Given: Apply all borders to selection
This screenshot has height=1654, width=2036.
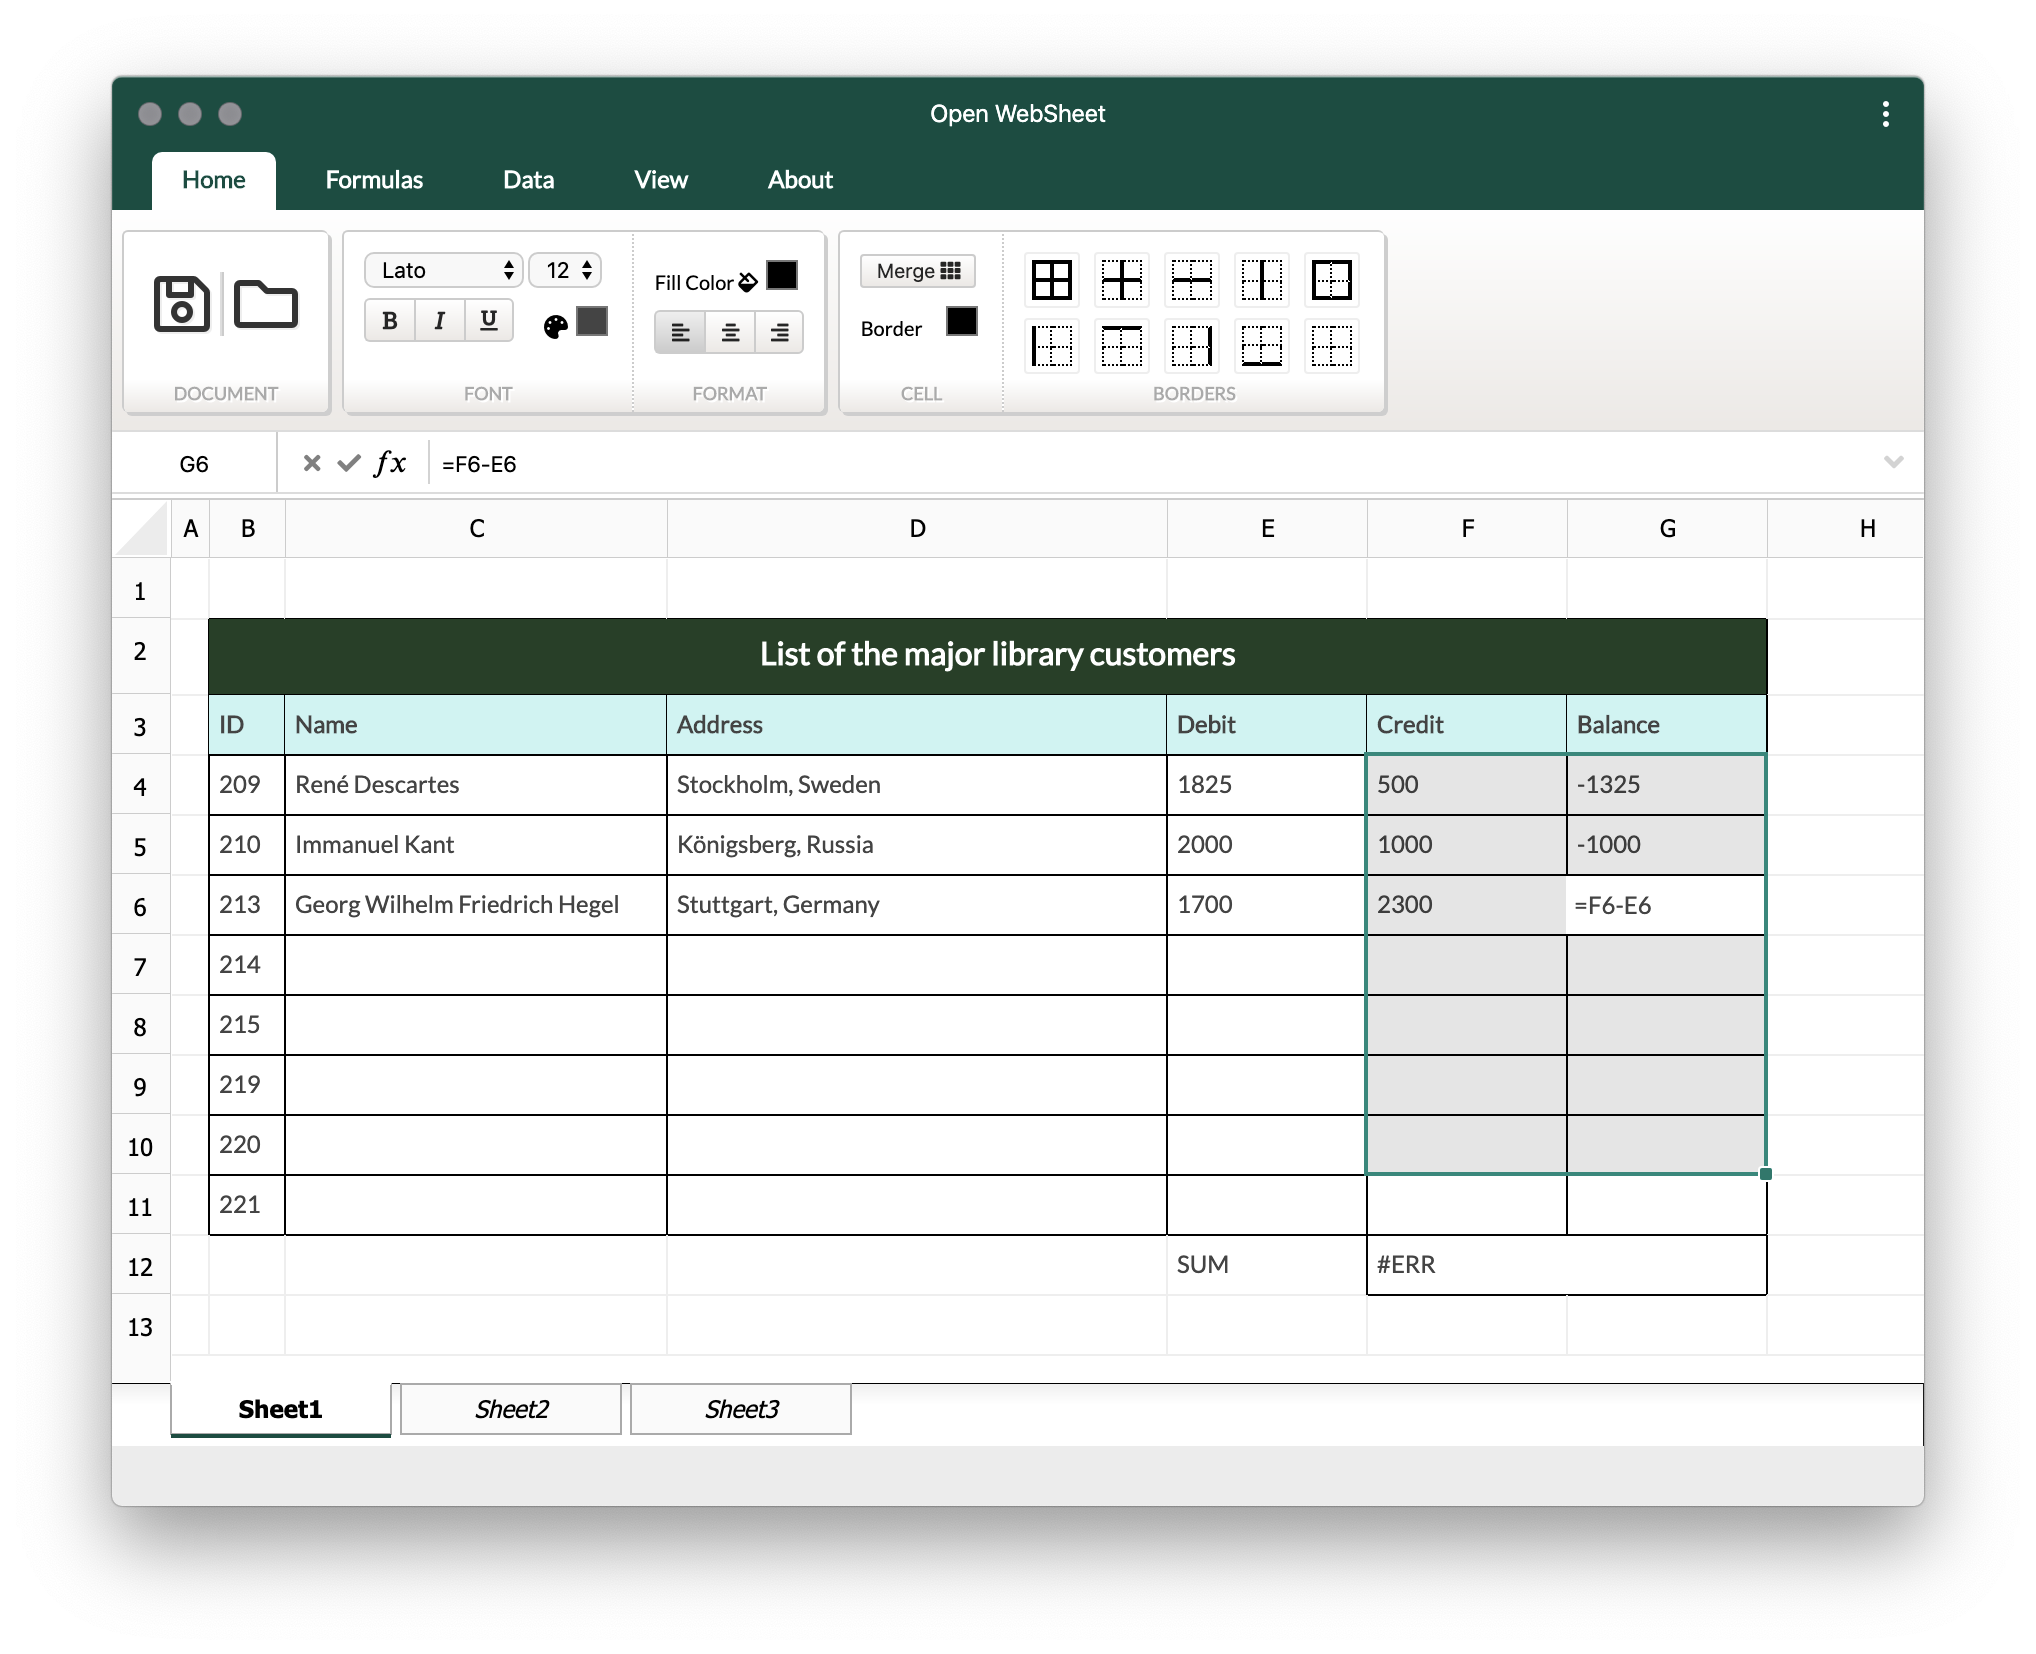Looking at the screenshot, I should coord(1052,280).
